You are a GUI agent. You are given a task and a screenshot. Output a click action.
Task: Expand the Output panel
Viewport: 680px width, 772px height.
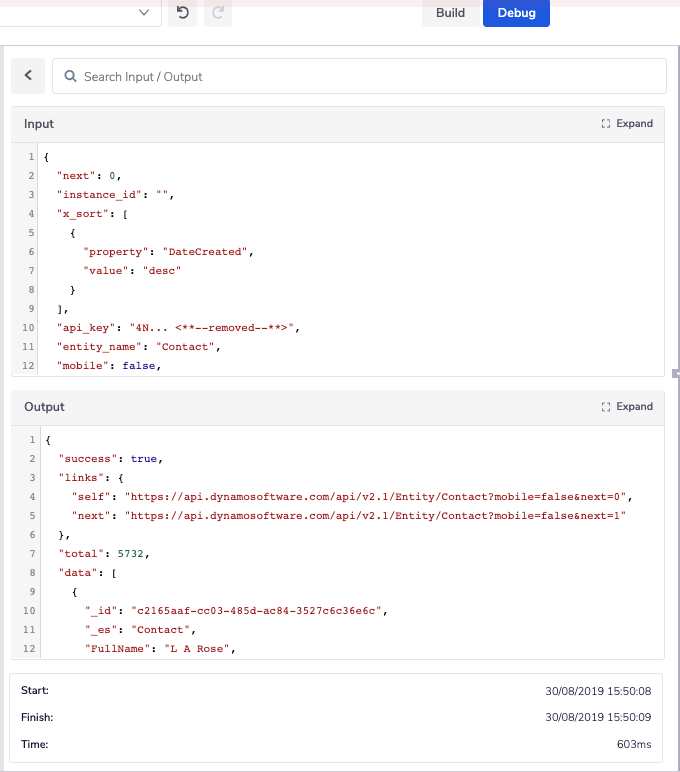tap(627, 407)
